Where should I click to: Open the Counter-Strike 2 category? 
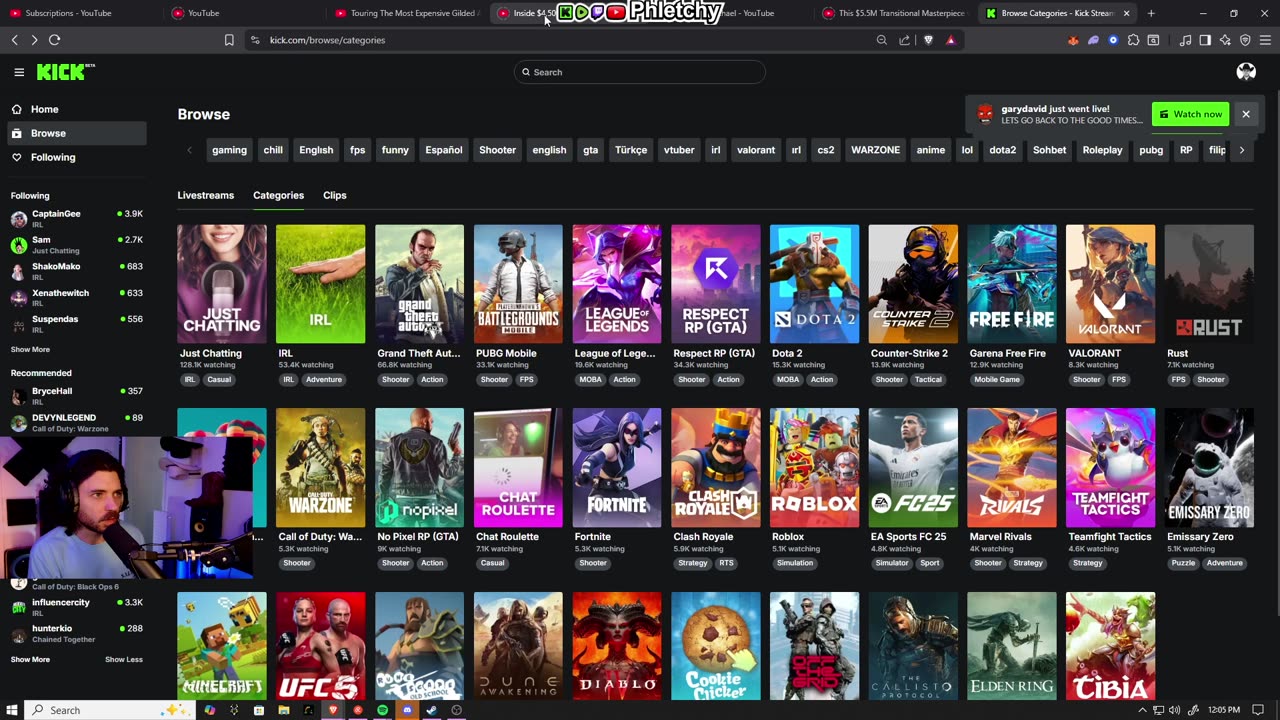tap(913, 284)
